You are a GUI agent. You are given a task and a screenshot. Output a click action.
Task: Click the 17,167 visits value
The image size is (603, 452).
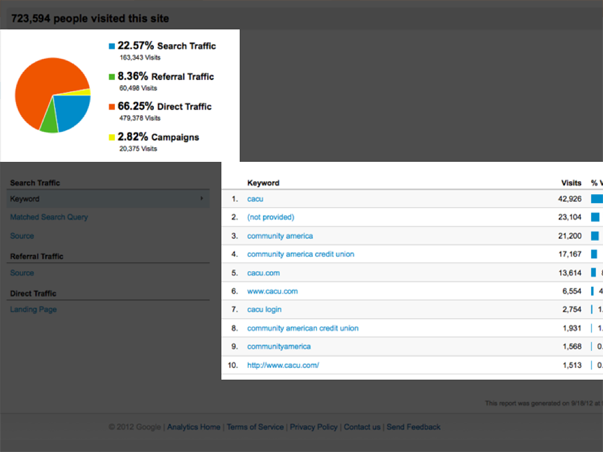pos(570,254)
